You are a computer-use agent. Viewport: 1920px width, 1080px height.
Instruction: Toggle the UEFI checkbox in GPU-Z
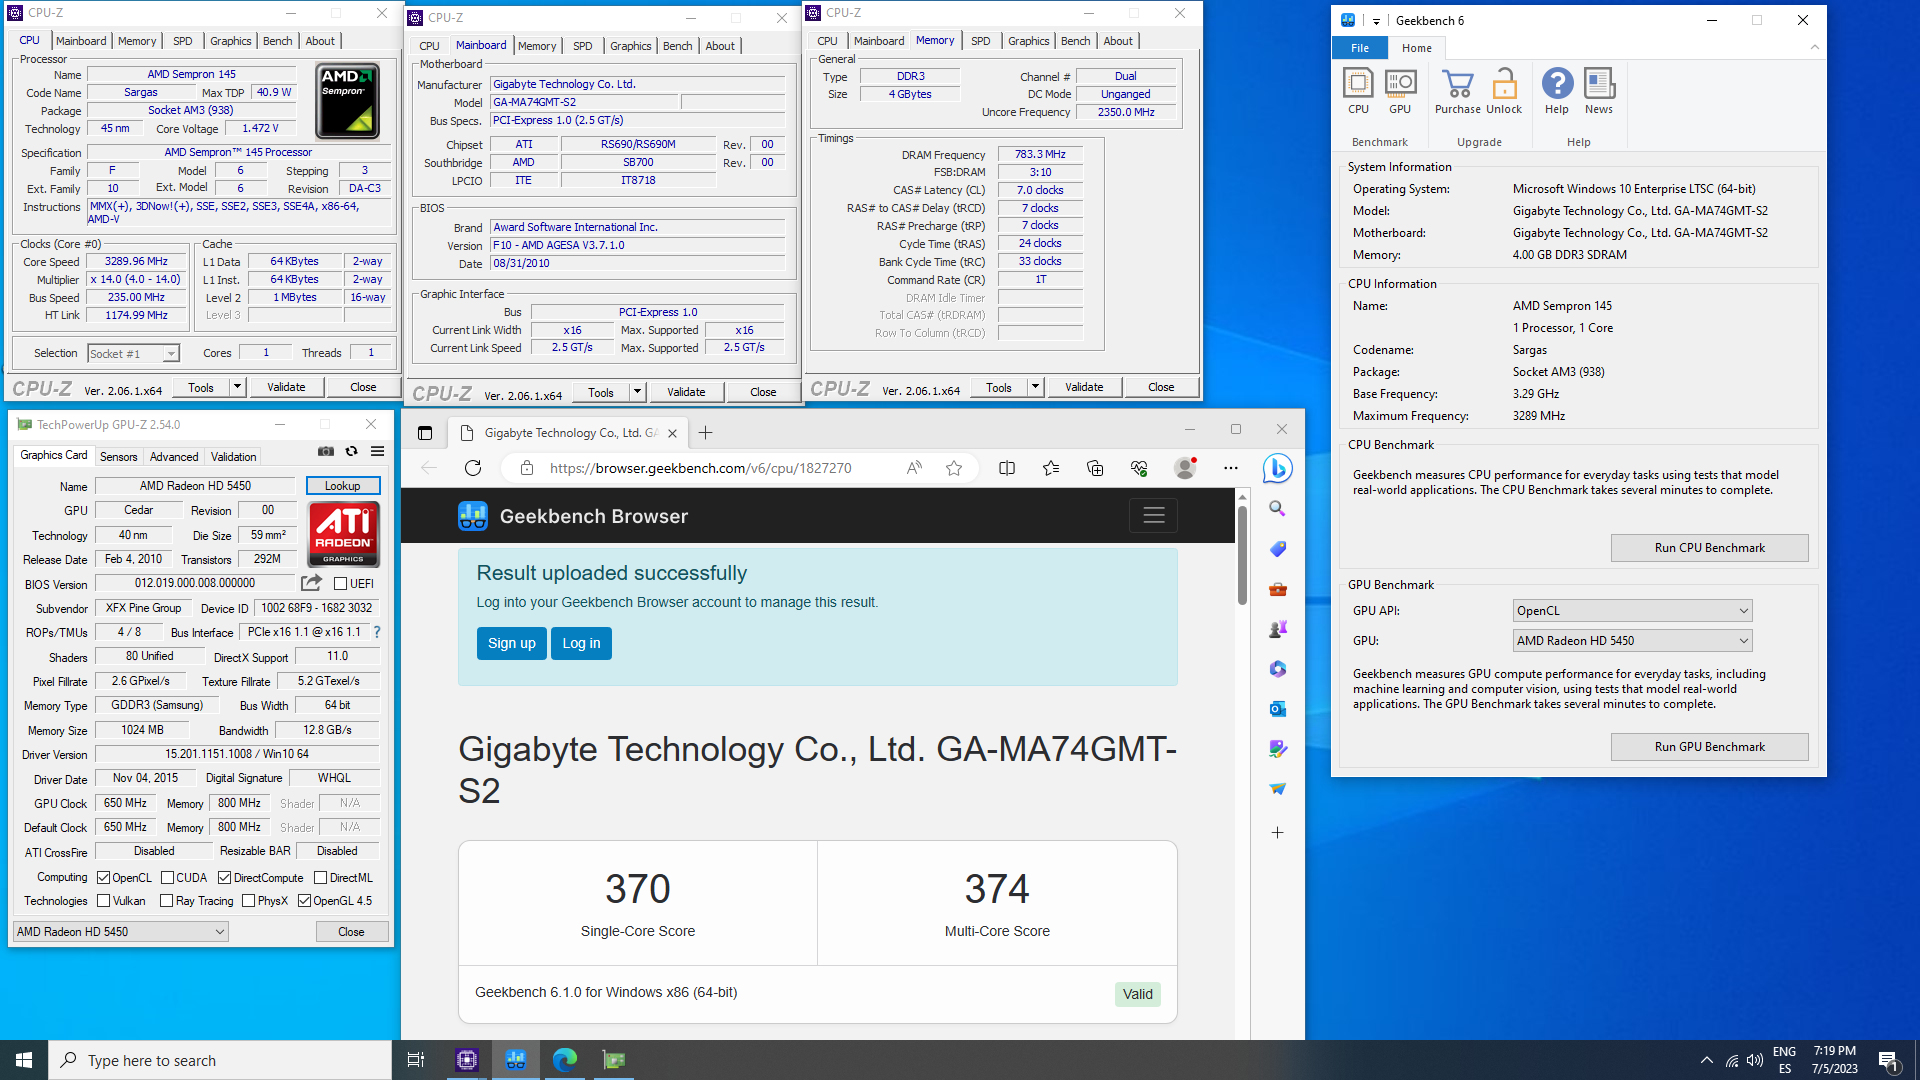click(340, 584)
